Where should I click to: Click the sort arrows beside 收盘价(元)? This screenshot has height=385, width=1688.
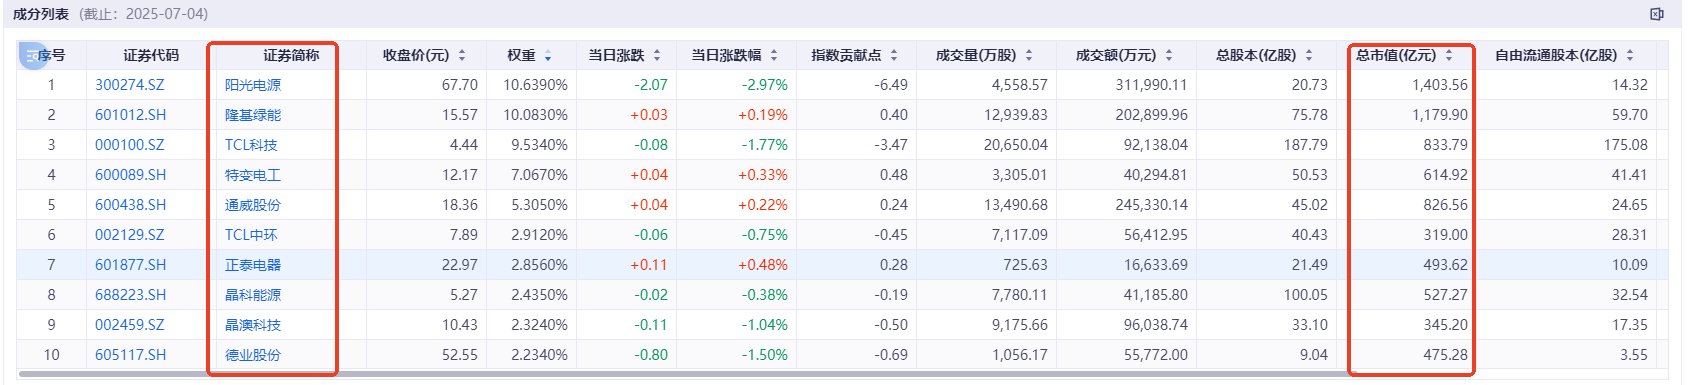click(462, 55)
